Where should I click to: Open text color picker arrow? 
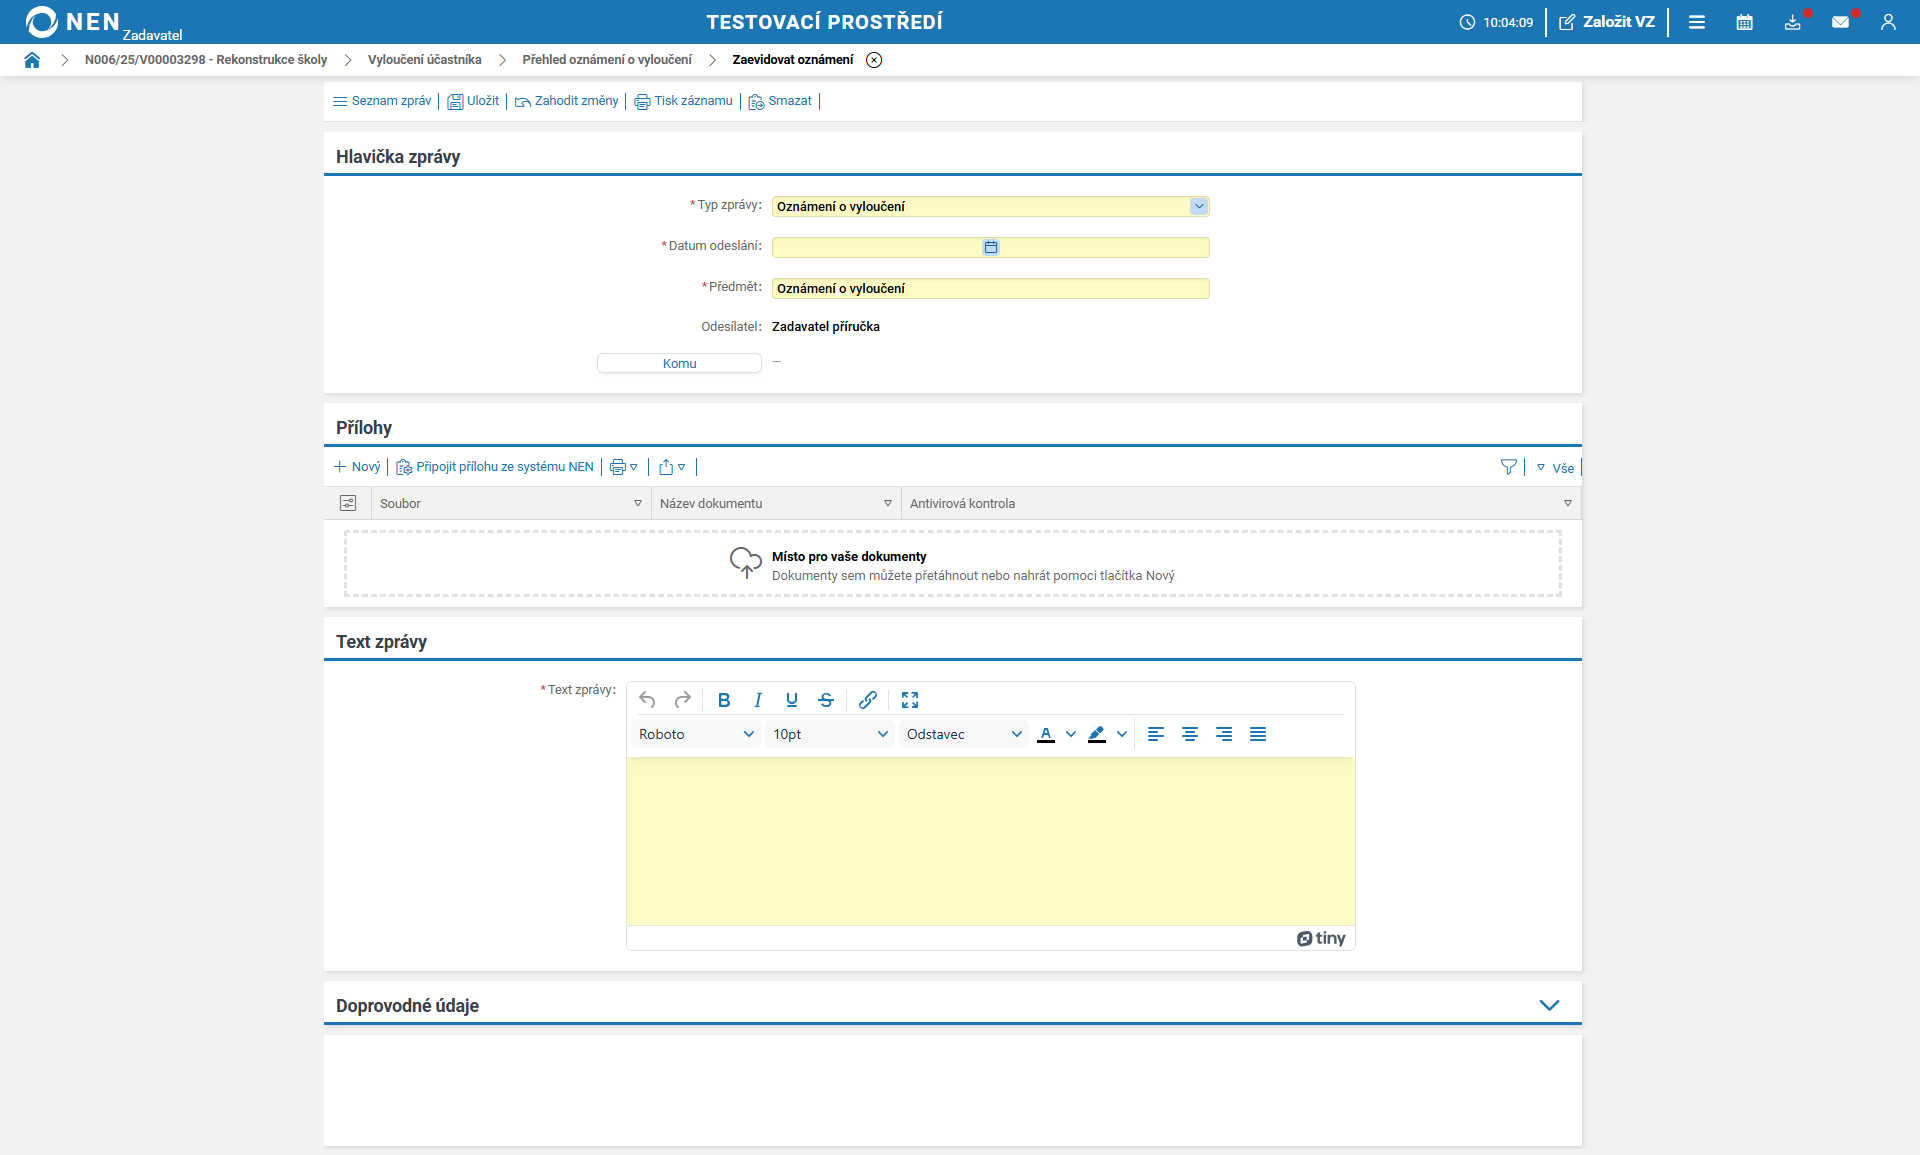1071,734
